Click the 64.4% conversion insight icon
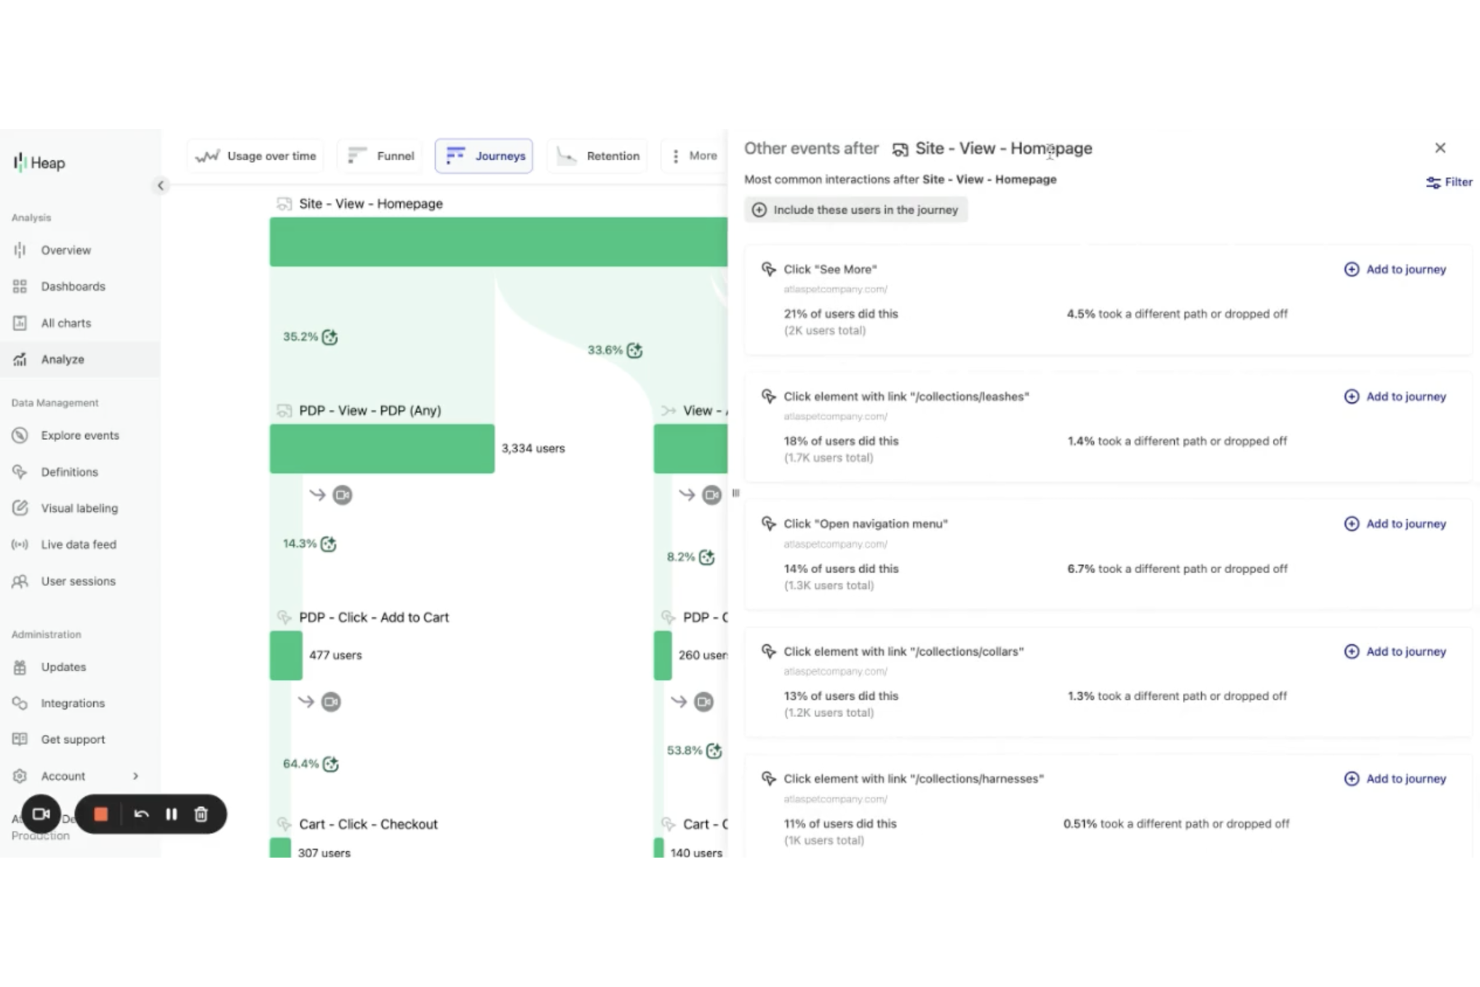 [x=331, y=764]
